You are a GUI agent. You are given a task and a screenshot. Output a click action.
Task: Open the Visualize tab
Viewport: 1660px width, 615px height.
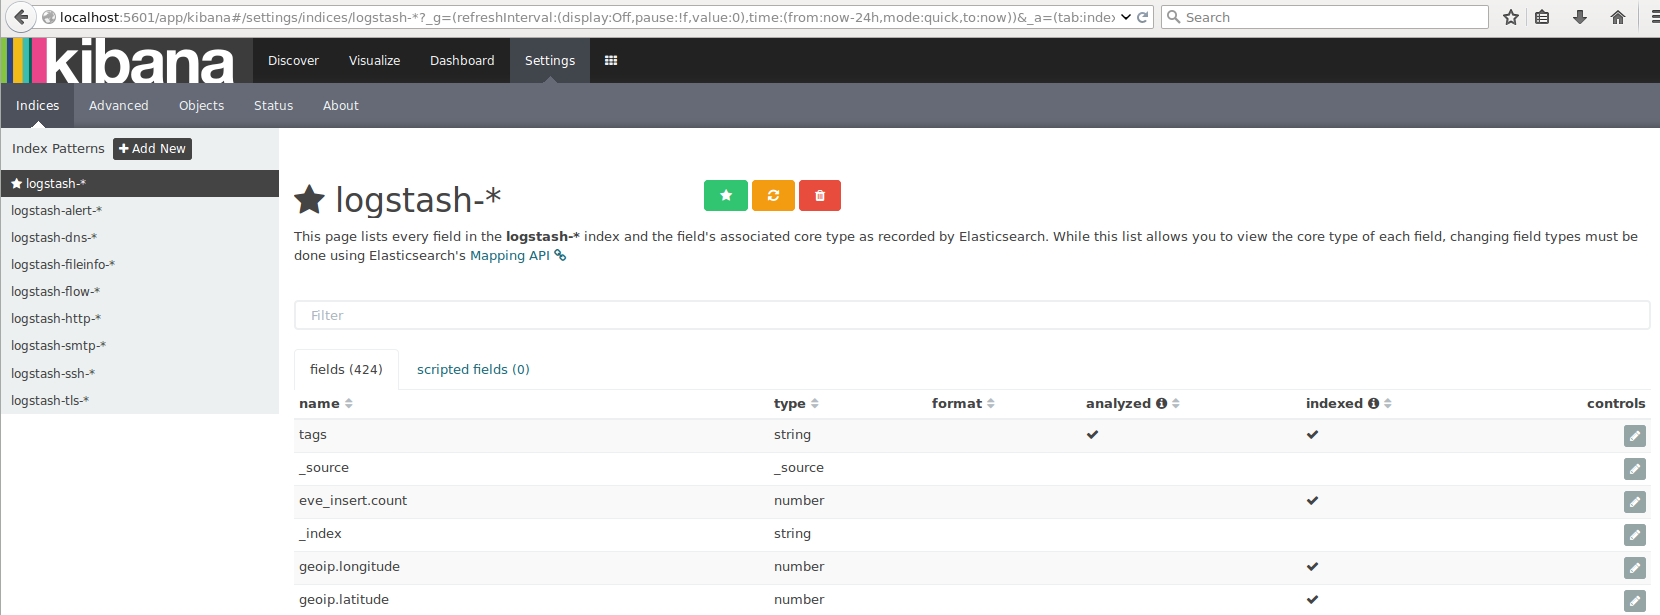click(374, 61)
